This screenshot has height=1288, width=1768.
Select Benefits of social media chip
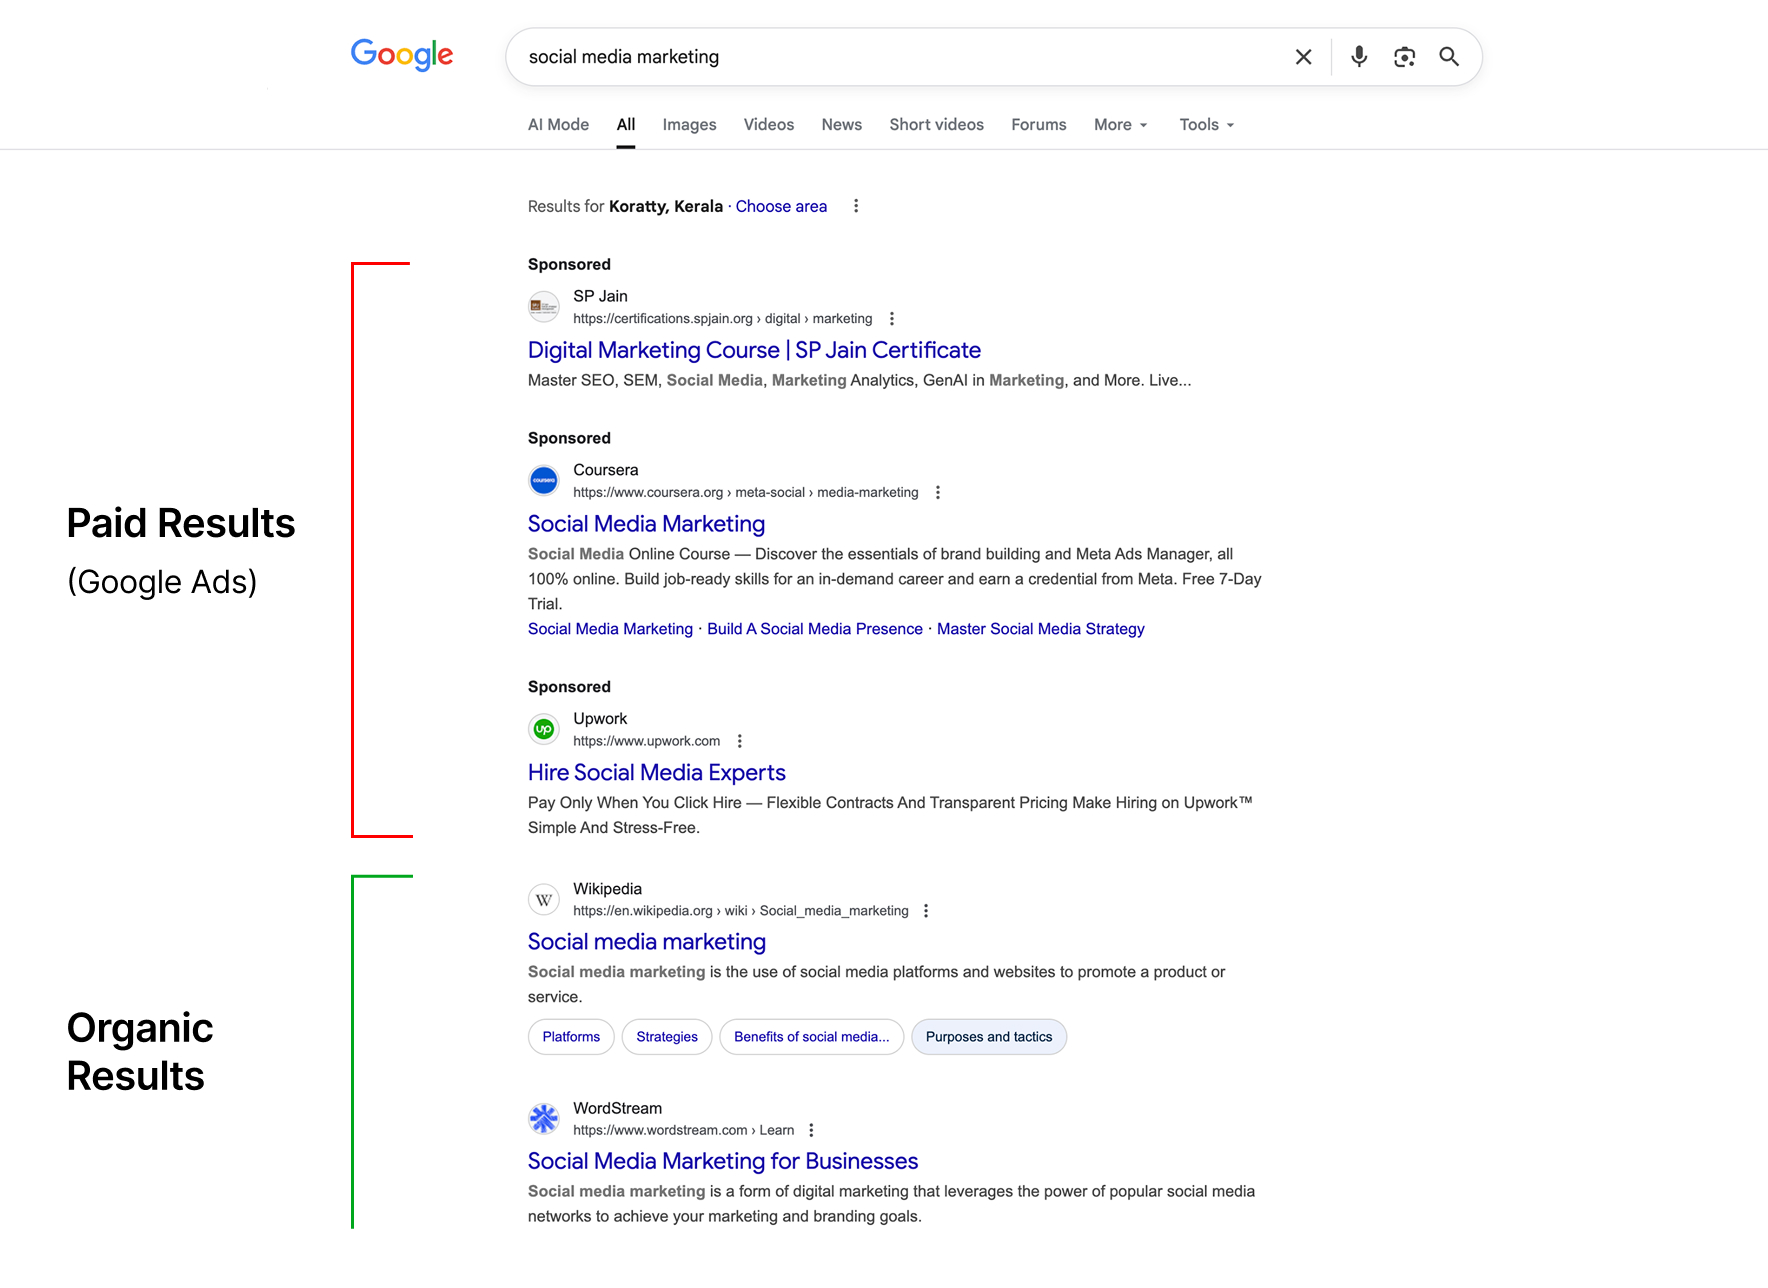(x=812, y=1037)
